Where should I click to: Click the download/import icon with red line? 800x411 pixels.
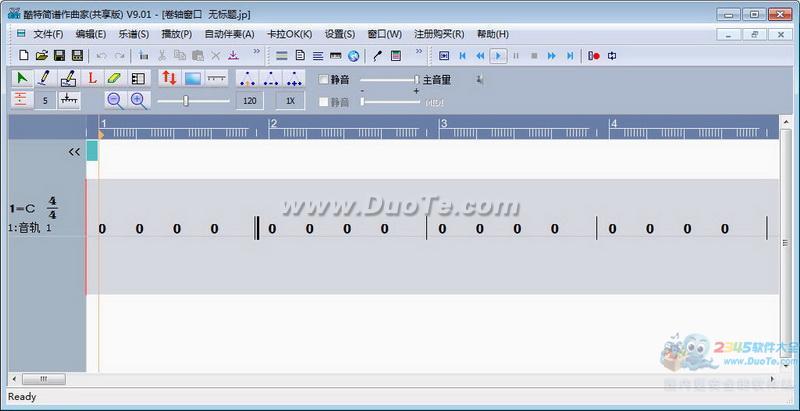[x=233, y=56]
